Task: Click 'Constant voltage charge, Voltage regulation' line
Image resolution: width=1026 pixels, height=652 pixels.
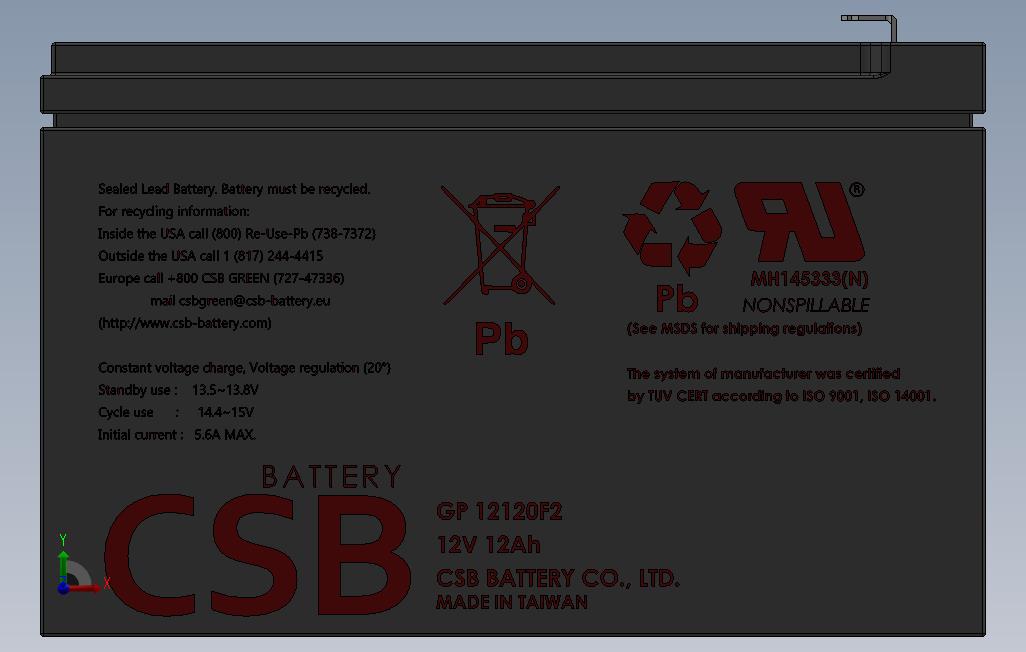Action: (x=244, y=368)
